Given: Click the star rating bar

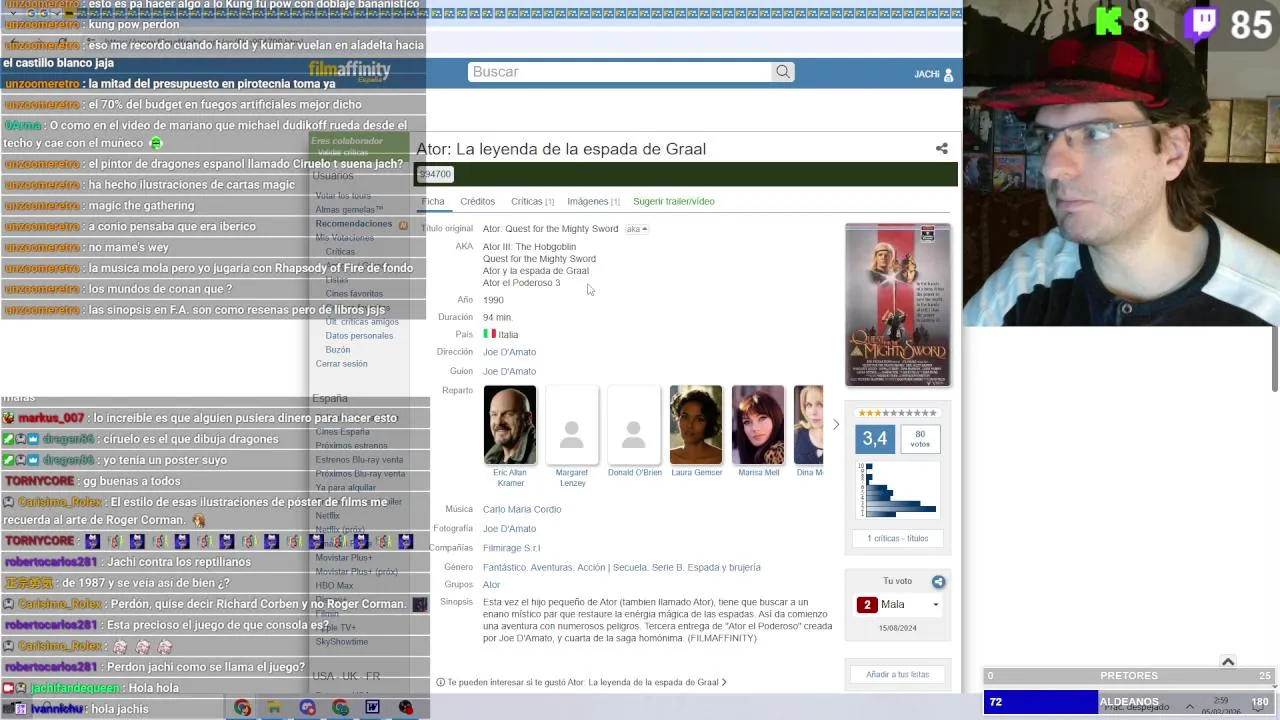Looking at the screenshot, I should [897, 413].
